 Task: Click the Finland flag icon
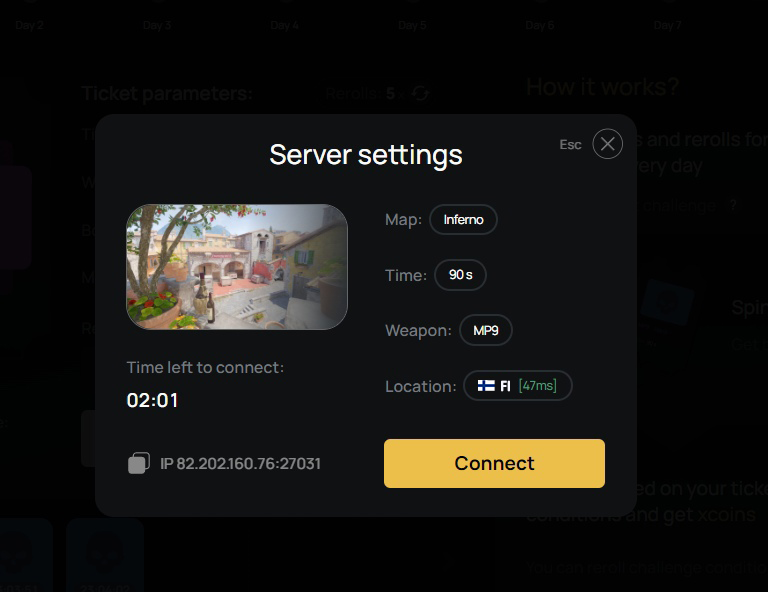(486, 386)
